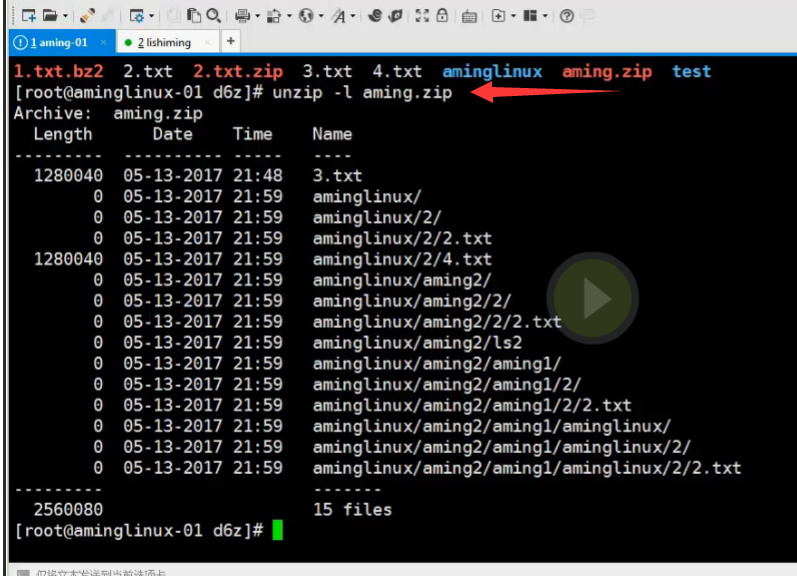Click the 1.txt.bz2 file name

58,72
